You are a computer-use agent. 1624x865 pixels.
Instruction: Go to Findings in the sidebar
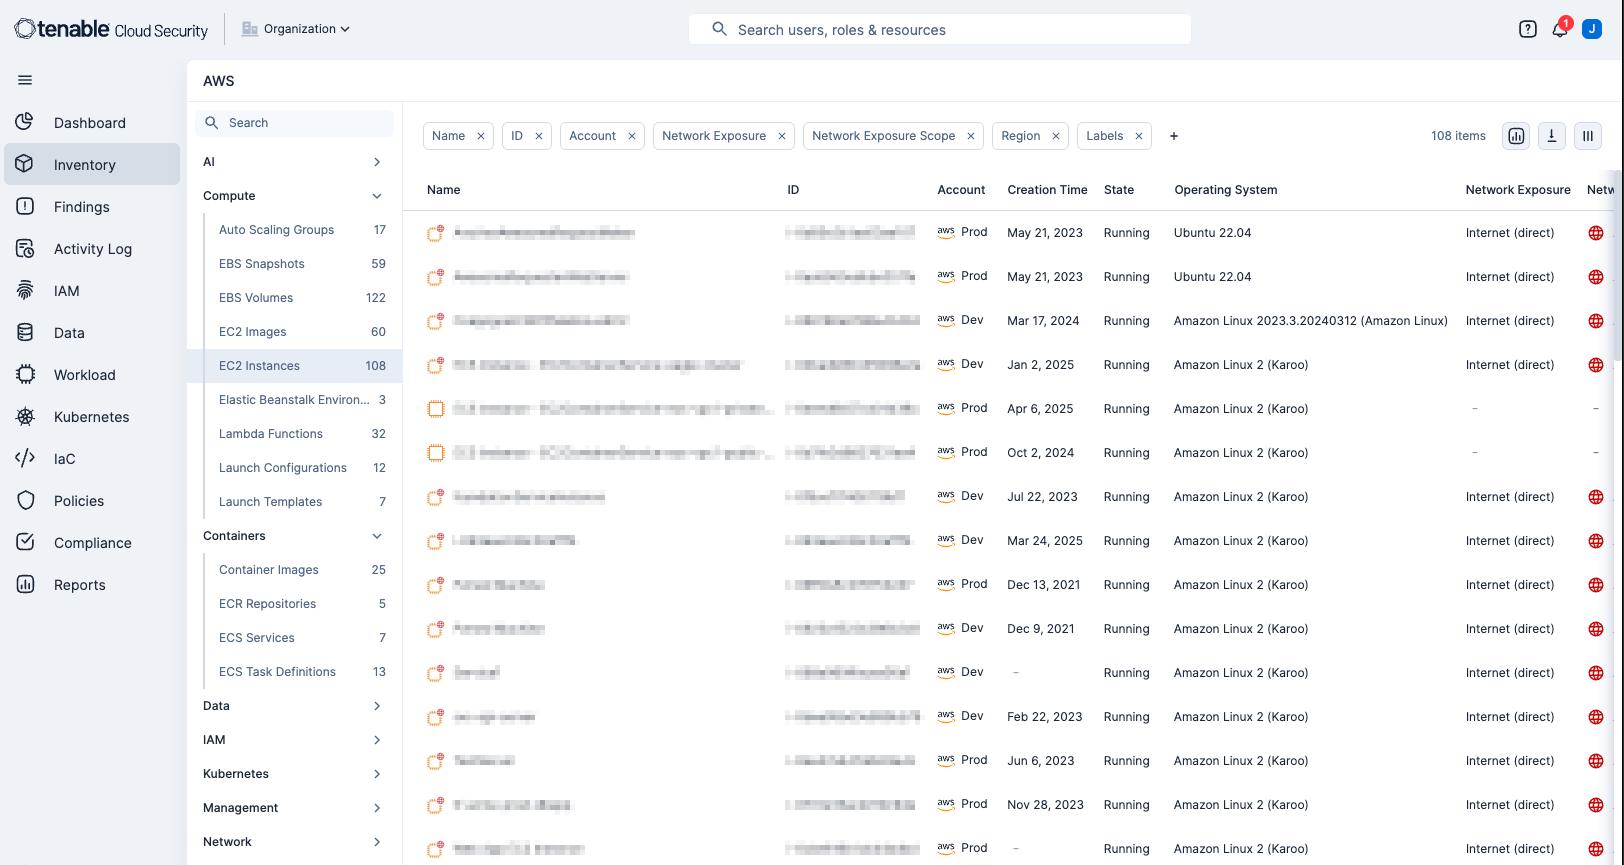81,207
